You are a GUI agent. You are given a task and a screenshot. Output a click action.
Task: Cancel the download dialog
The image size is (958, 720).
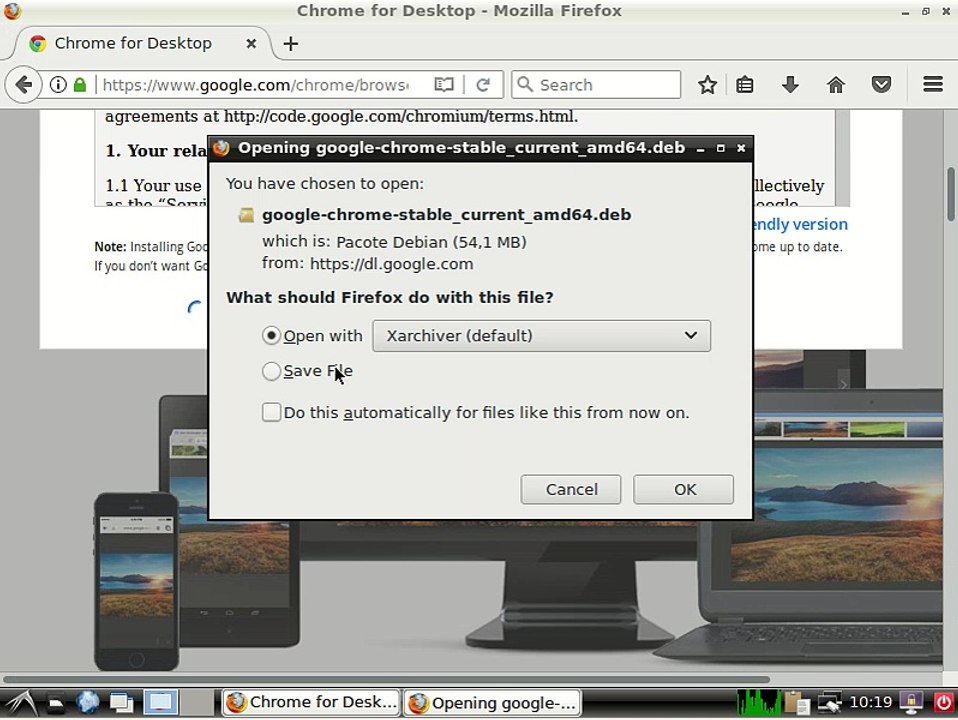tap(571, 490)
